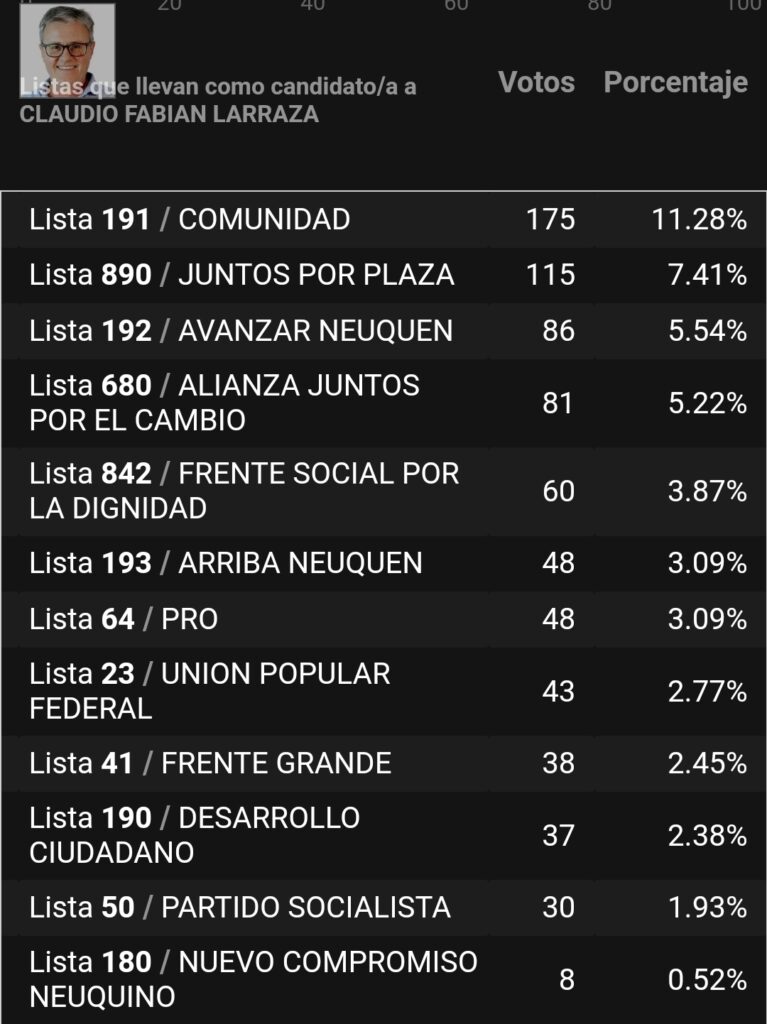Click the candidate name CLAUDIO FABIAN LARRAZA
This screenshot has height=1024, width=767.
pos(169,114)
